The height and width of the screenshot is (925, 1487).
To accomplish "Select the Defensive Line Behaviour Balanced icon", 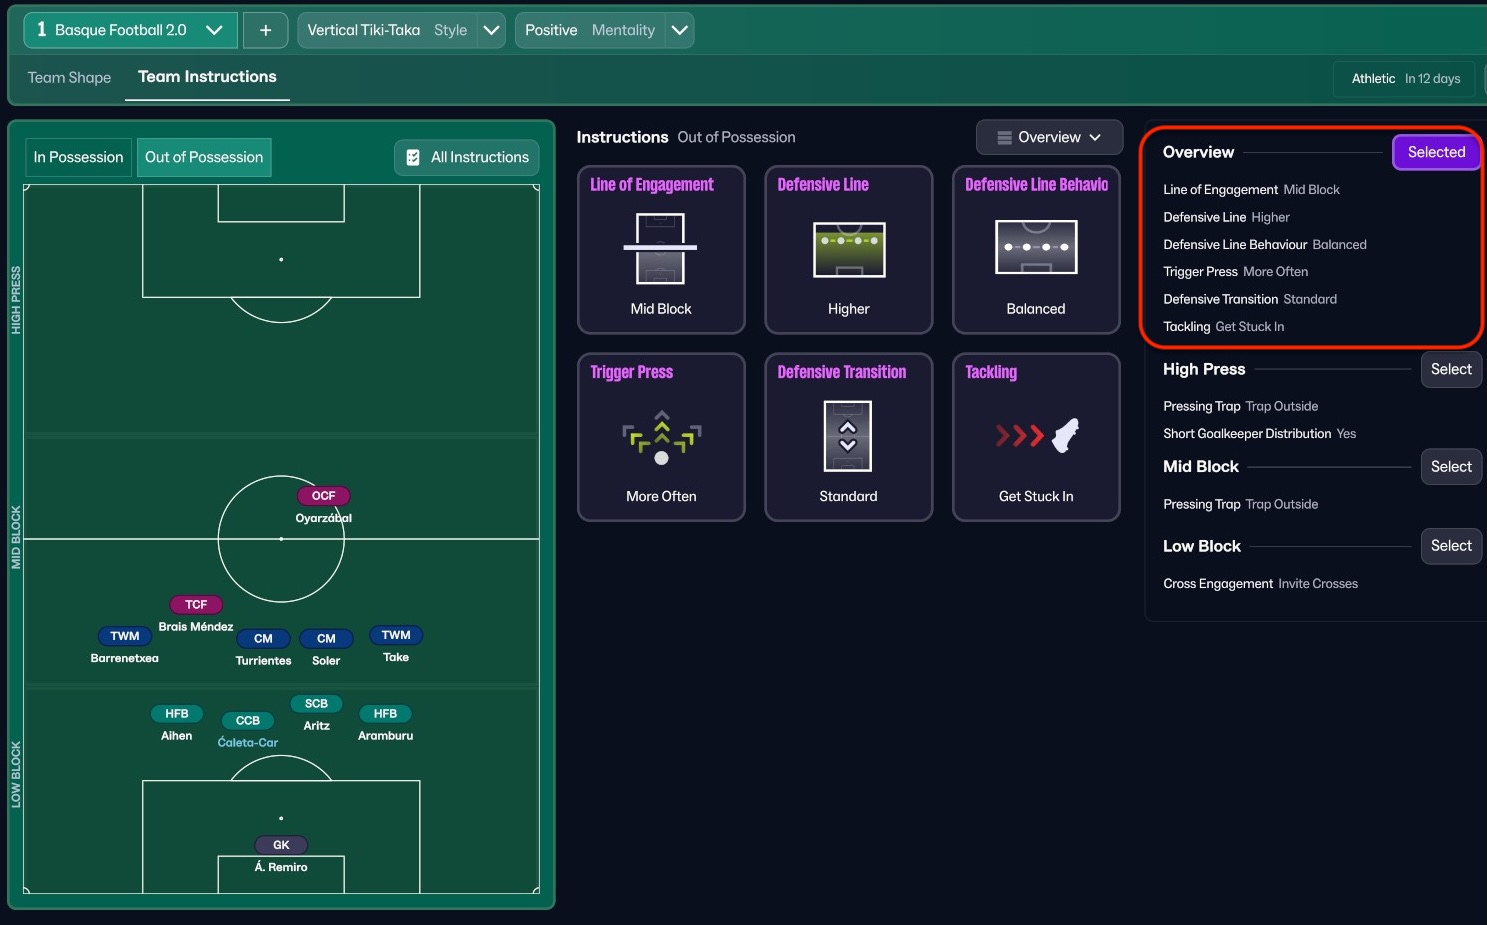I will pyautogui.click(x=1035, y=247).
